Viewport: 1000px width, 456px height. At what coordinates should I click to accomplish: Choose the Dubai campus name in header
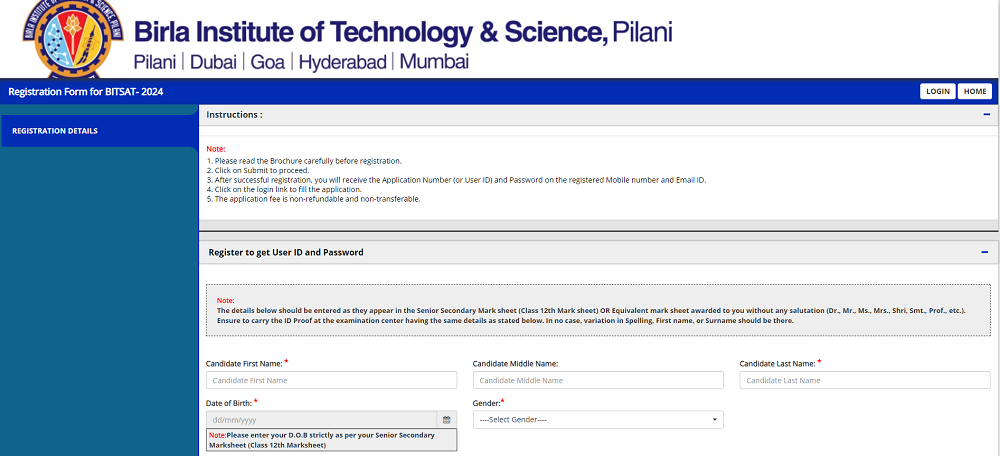pyautogui.click(x=214, y=61)
